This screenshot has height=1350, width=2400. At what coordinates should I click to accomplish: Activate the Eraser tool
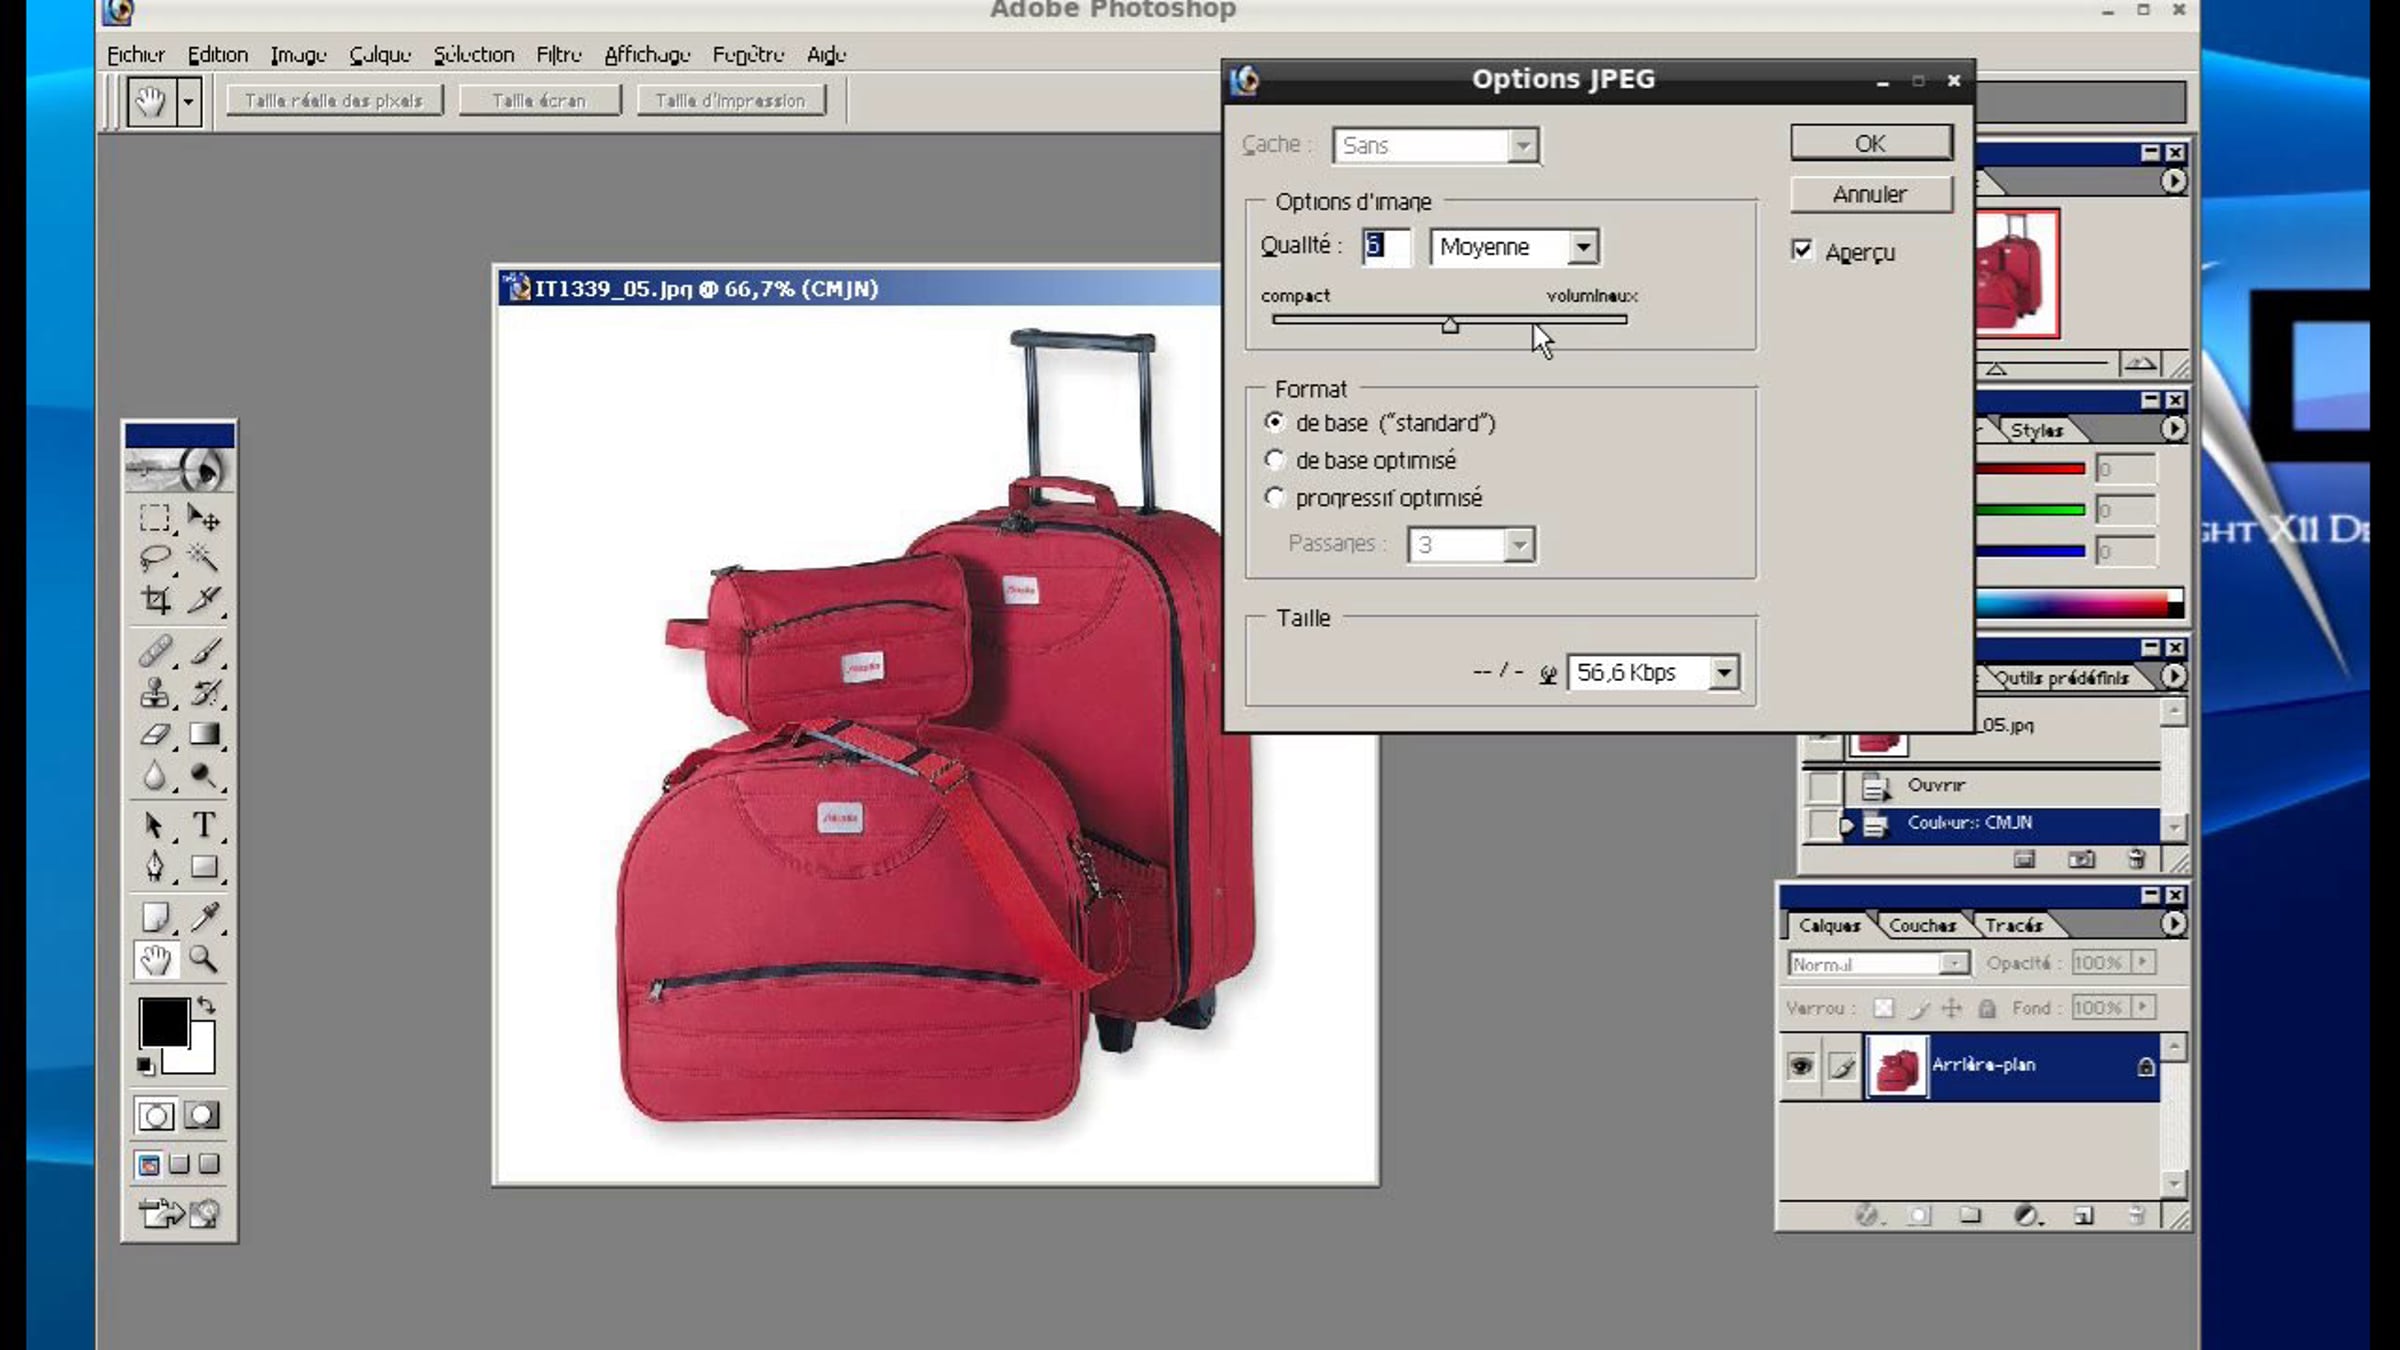[x=155, y=734]
